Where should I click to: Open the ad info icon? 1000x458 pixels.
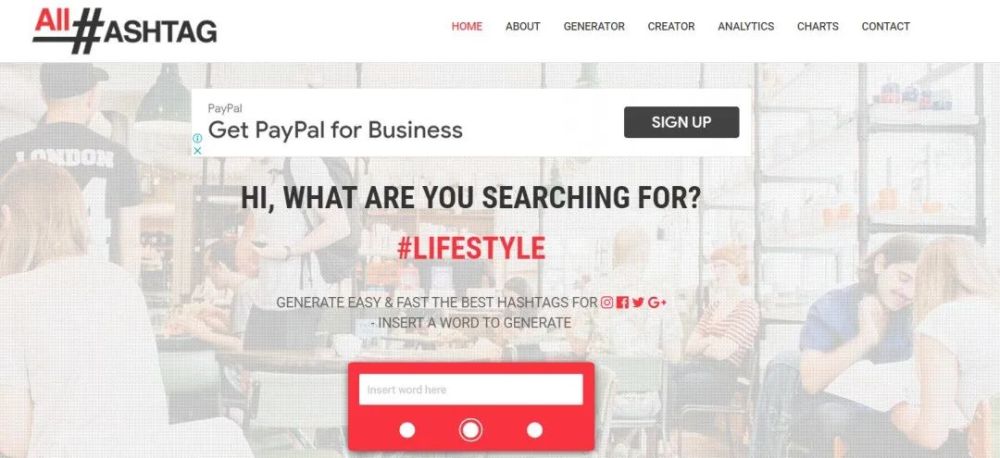(198, 138)
